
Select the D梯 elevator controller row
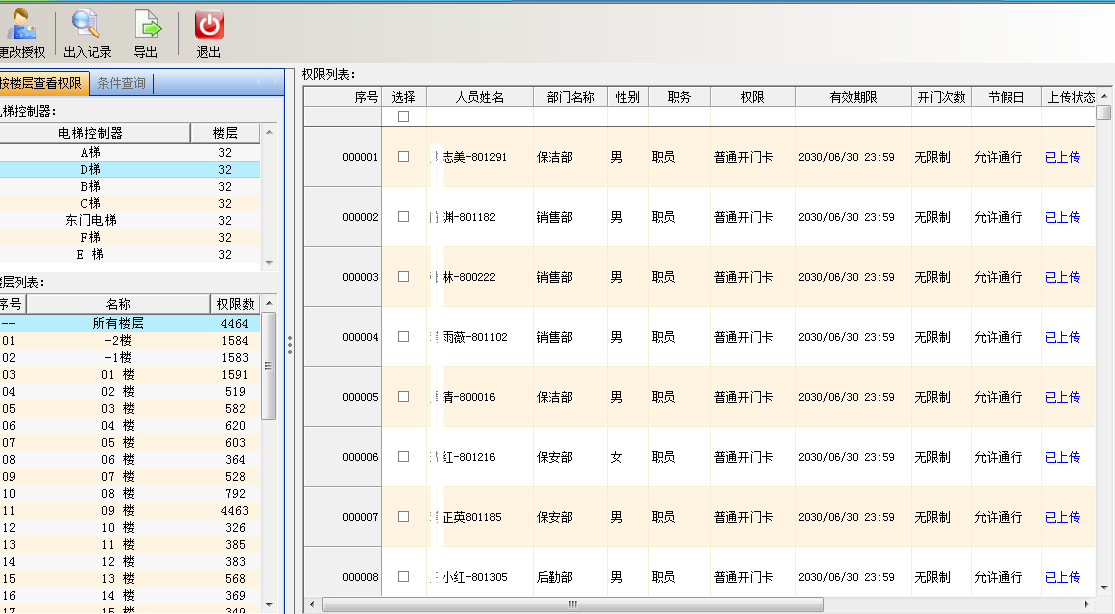[129, 169]
